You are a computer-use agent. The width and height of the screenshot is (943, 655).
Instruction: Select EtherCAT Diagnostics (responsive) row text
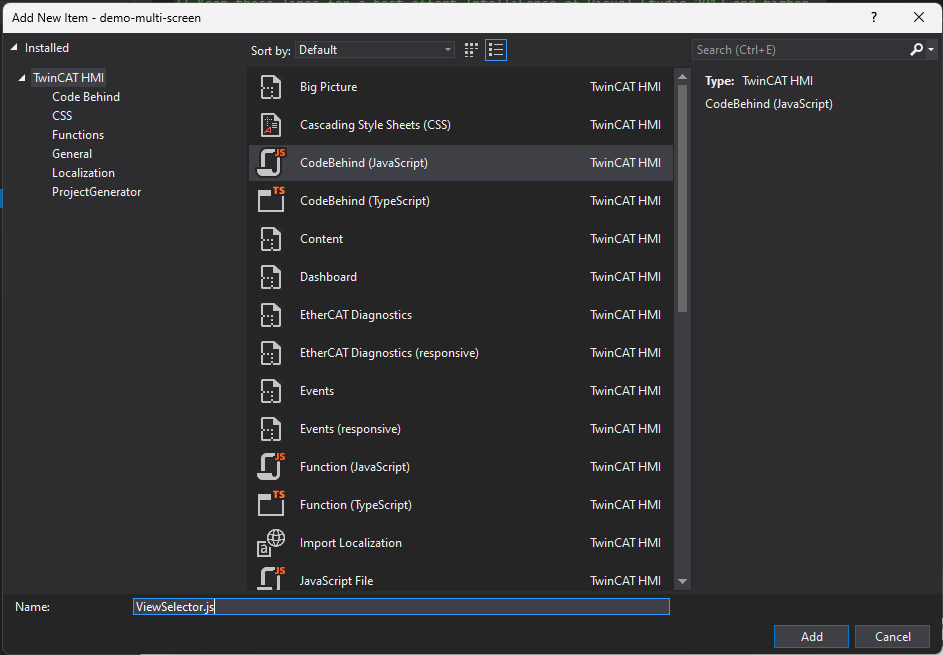pos(389,353)
